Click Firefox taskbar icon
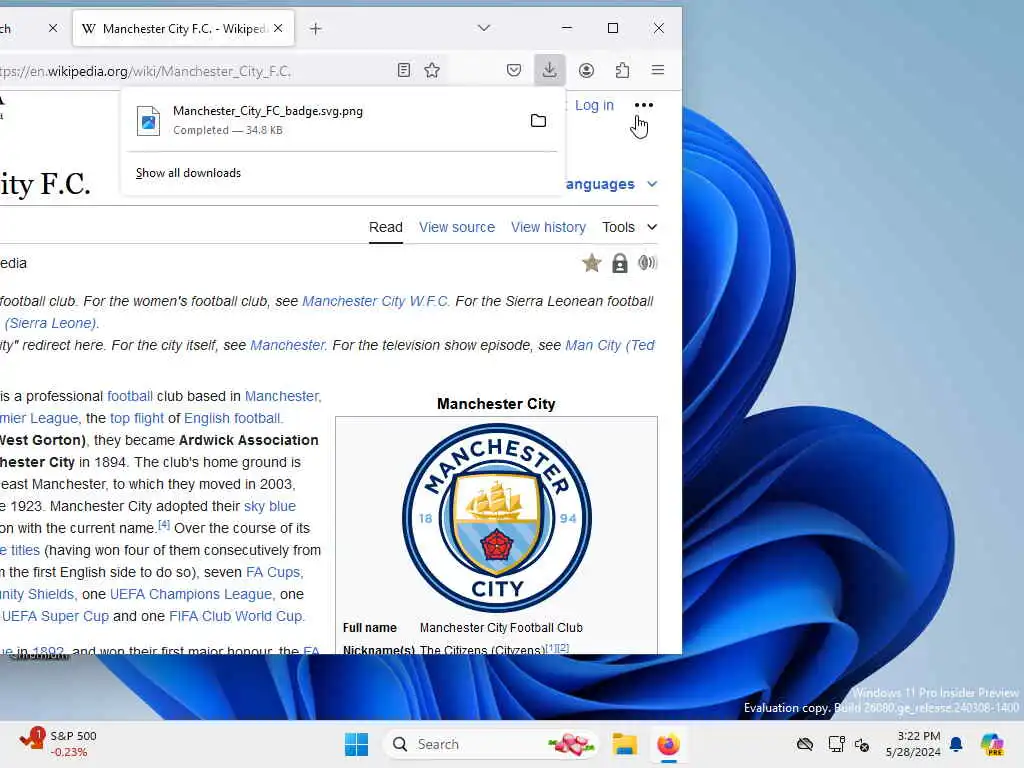The width and height of the screenshot is (1024, 768). (668, 744)
